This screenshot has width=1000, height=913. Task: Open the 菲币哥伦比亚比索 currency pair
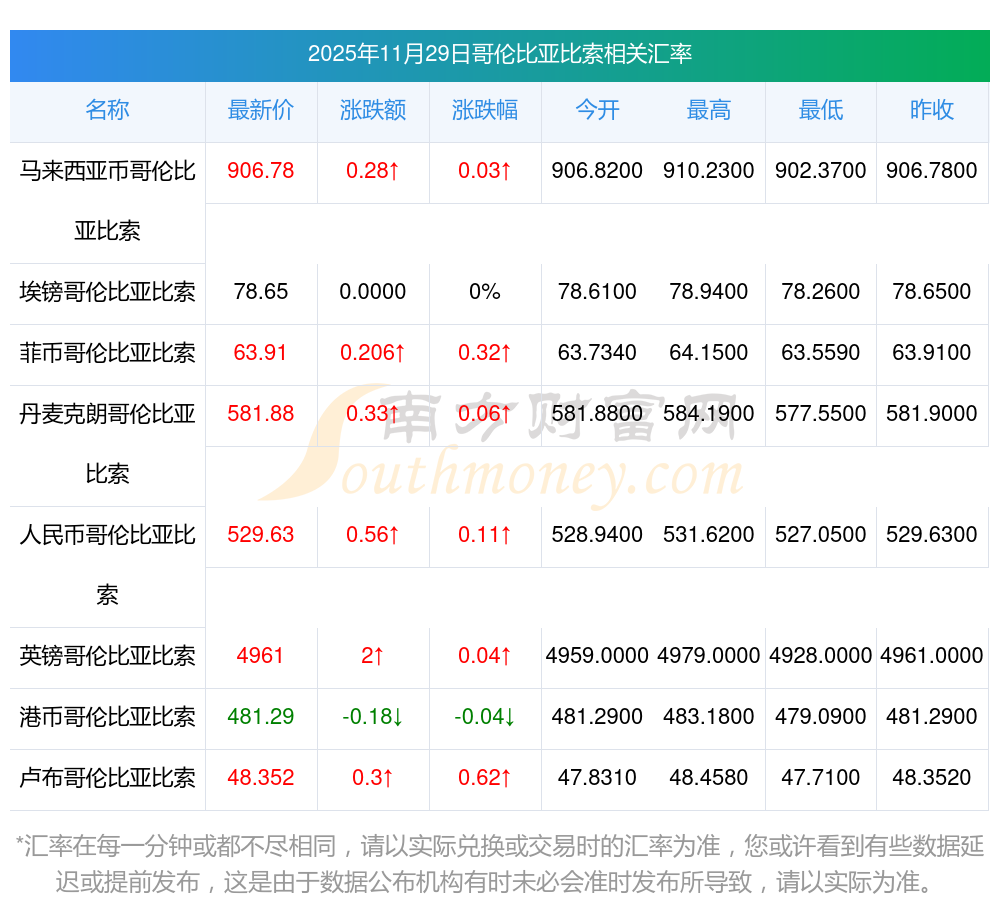[x=107, y=353]
